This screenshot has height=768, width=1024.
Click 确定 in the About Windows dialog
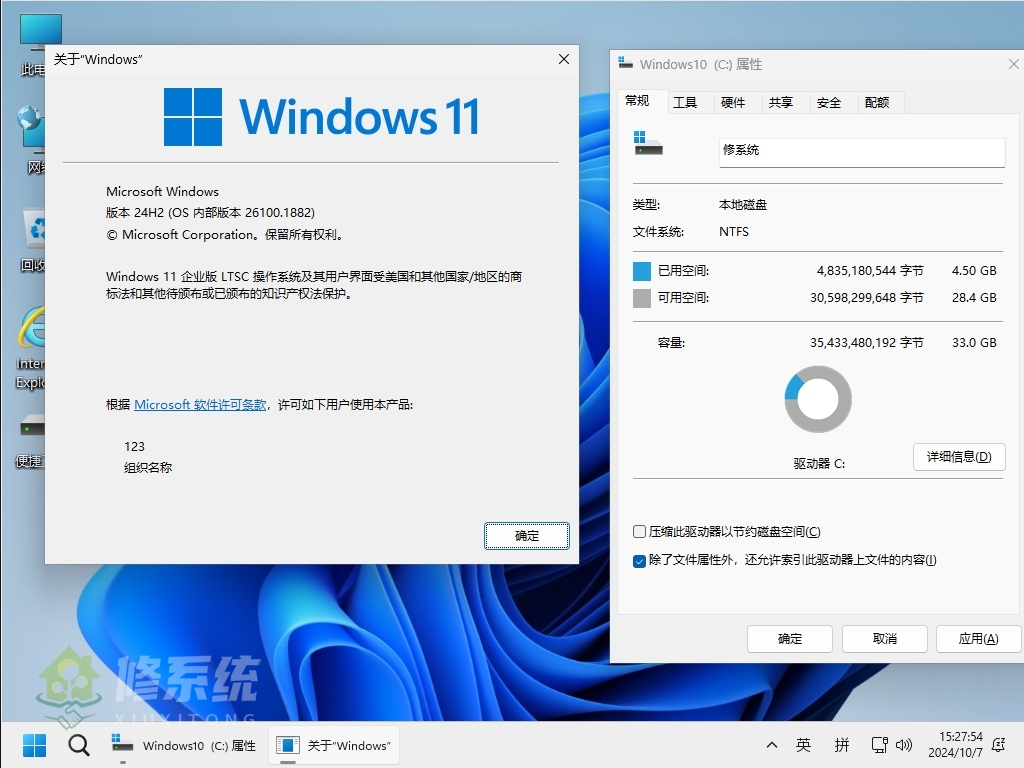pyautogui.click(x=526, y=536)
